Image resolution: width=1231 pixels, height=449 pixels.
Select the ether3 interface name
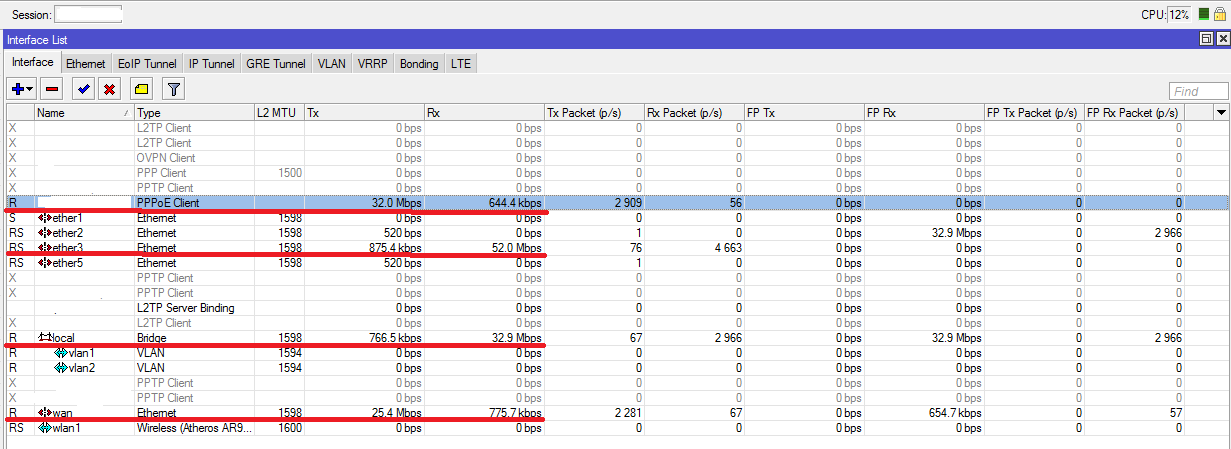[68, 248]
